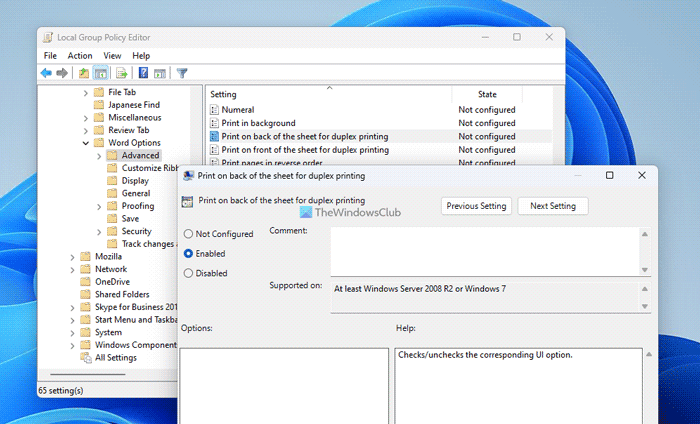Image resolution: width=700 pixels, height=424 pixels.
Task: Click the Shared Folders folder icon
Action: tap(85, 294)
